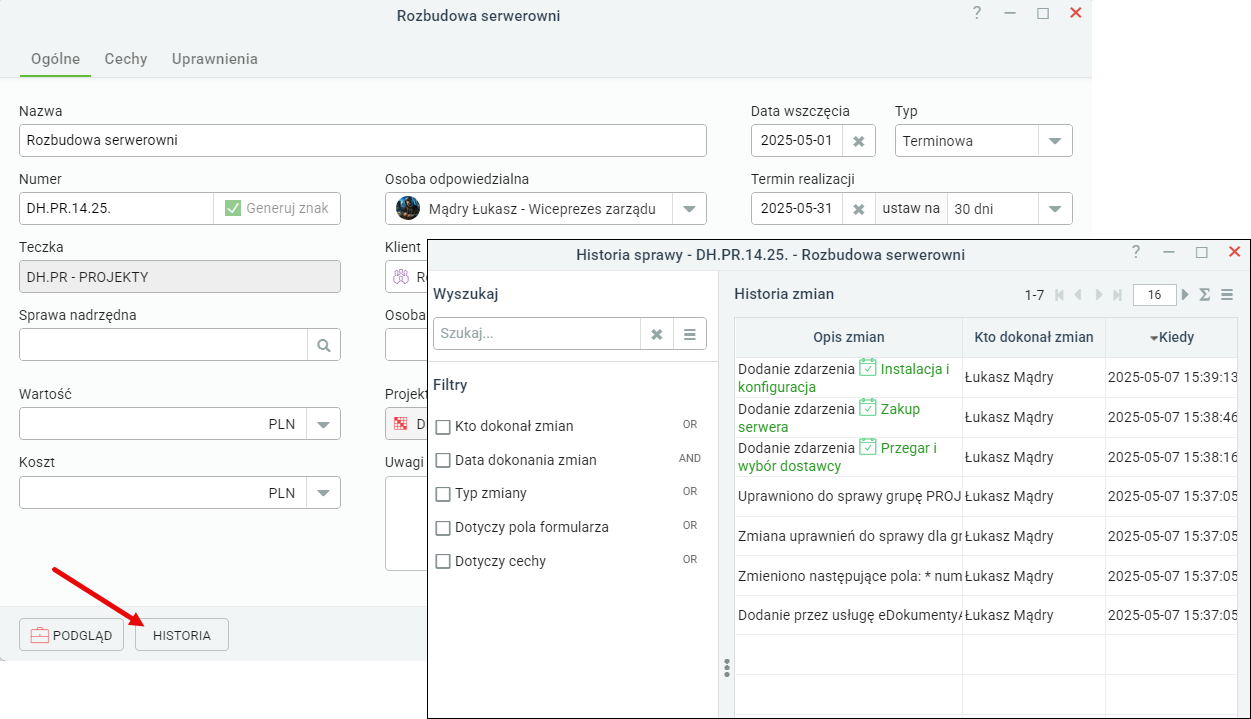1251x719 pixels.
Task: Toggle the Generuj znak checkbox
Action: (233, 208)
